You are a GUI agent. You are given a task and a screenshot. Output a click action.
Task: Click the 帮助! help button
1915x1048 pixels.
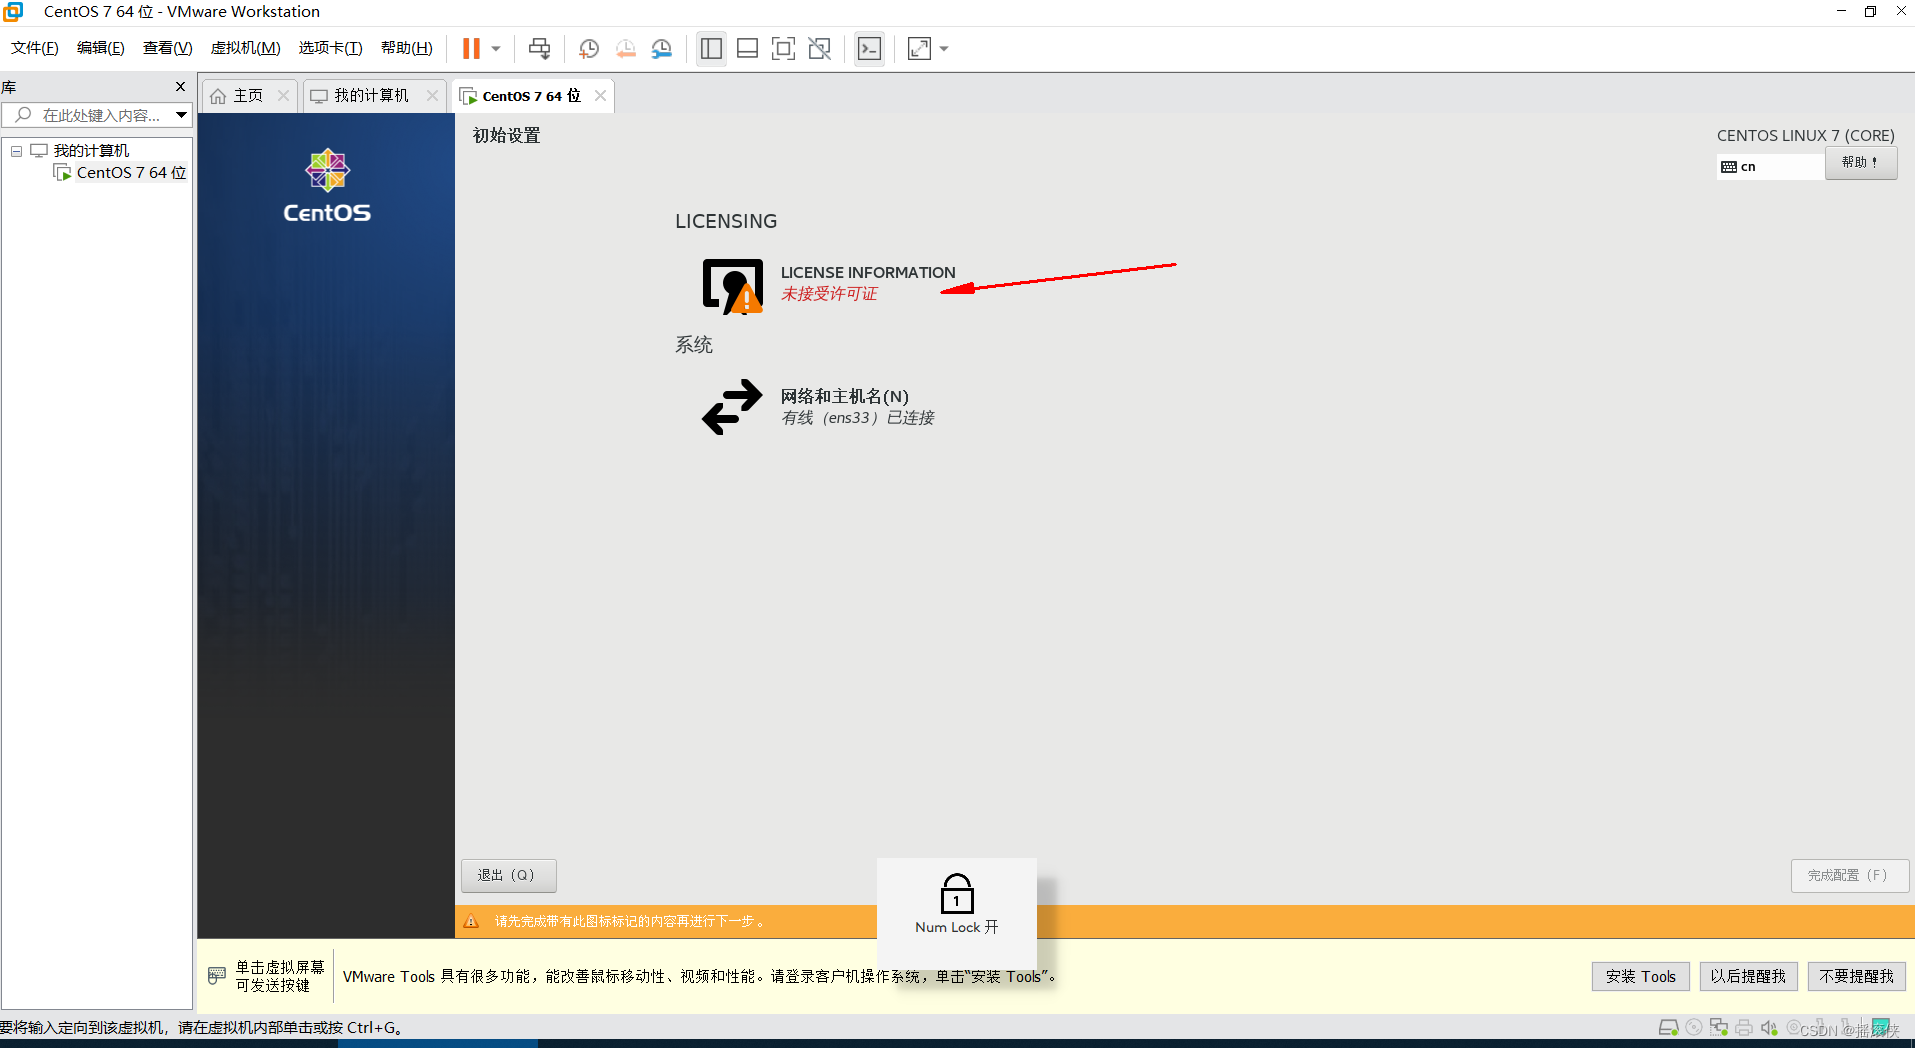(x=1860, y=163)
